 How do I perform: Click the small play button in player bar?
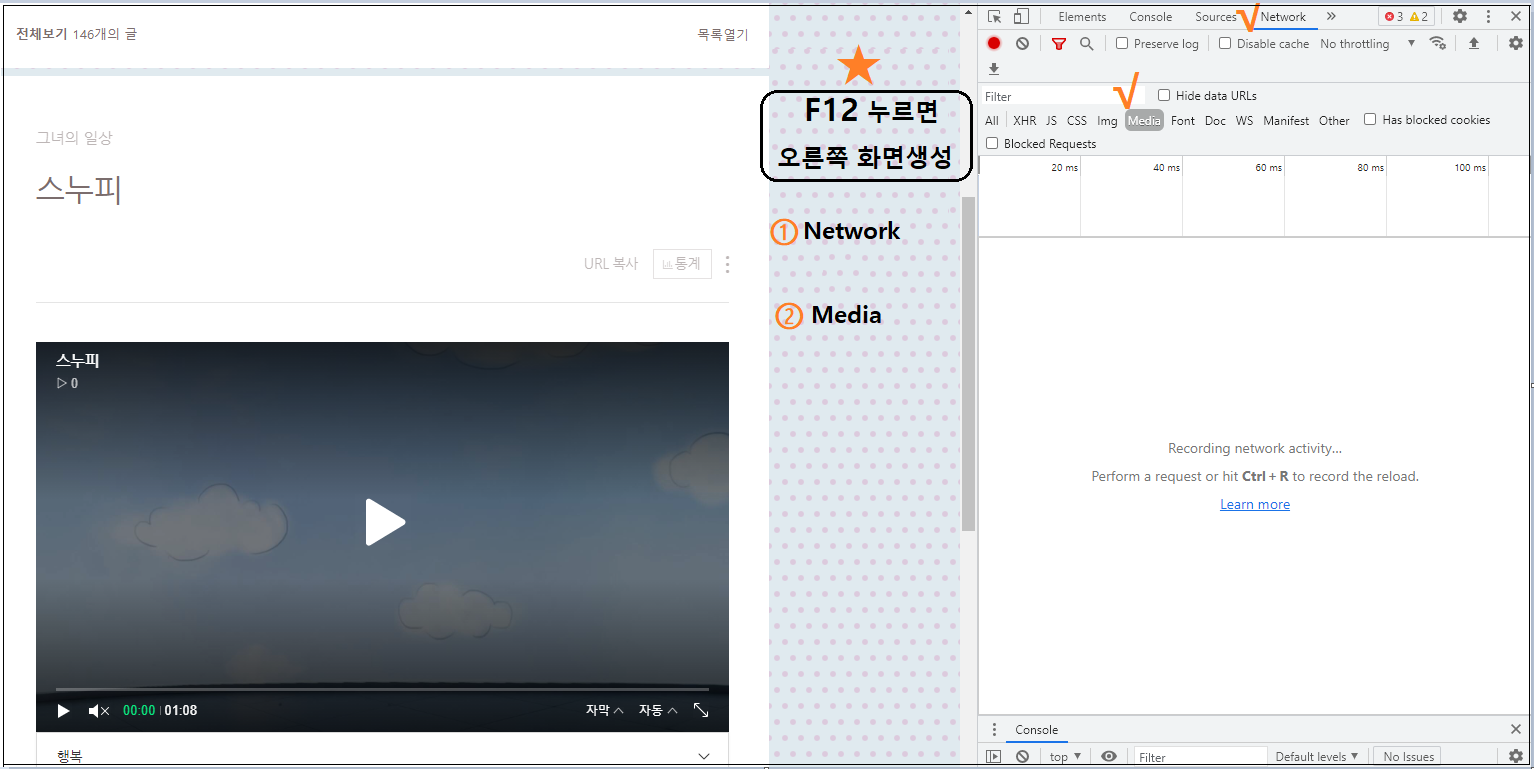pyautogui.click(x=63, y=711)
